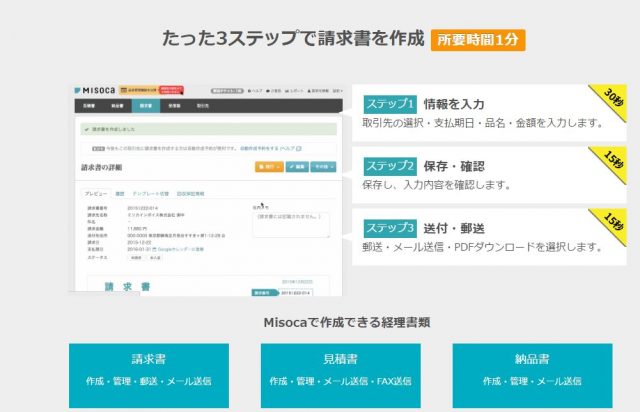Click the 保存・確認 step title
The width and height of the screenshot is (640, 412).
(454, 167)
